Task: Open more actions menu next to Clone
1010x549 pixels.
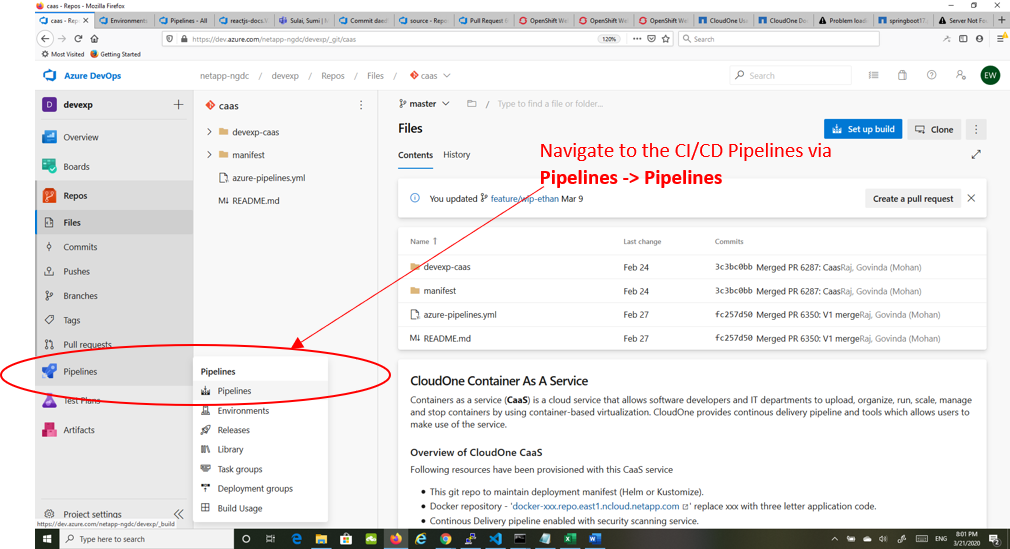Action: (x=976, y=130)
